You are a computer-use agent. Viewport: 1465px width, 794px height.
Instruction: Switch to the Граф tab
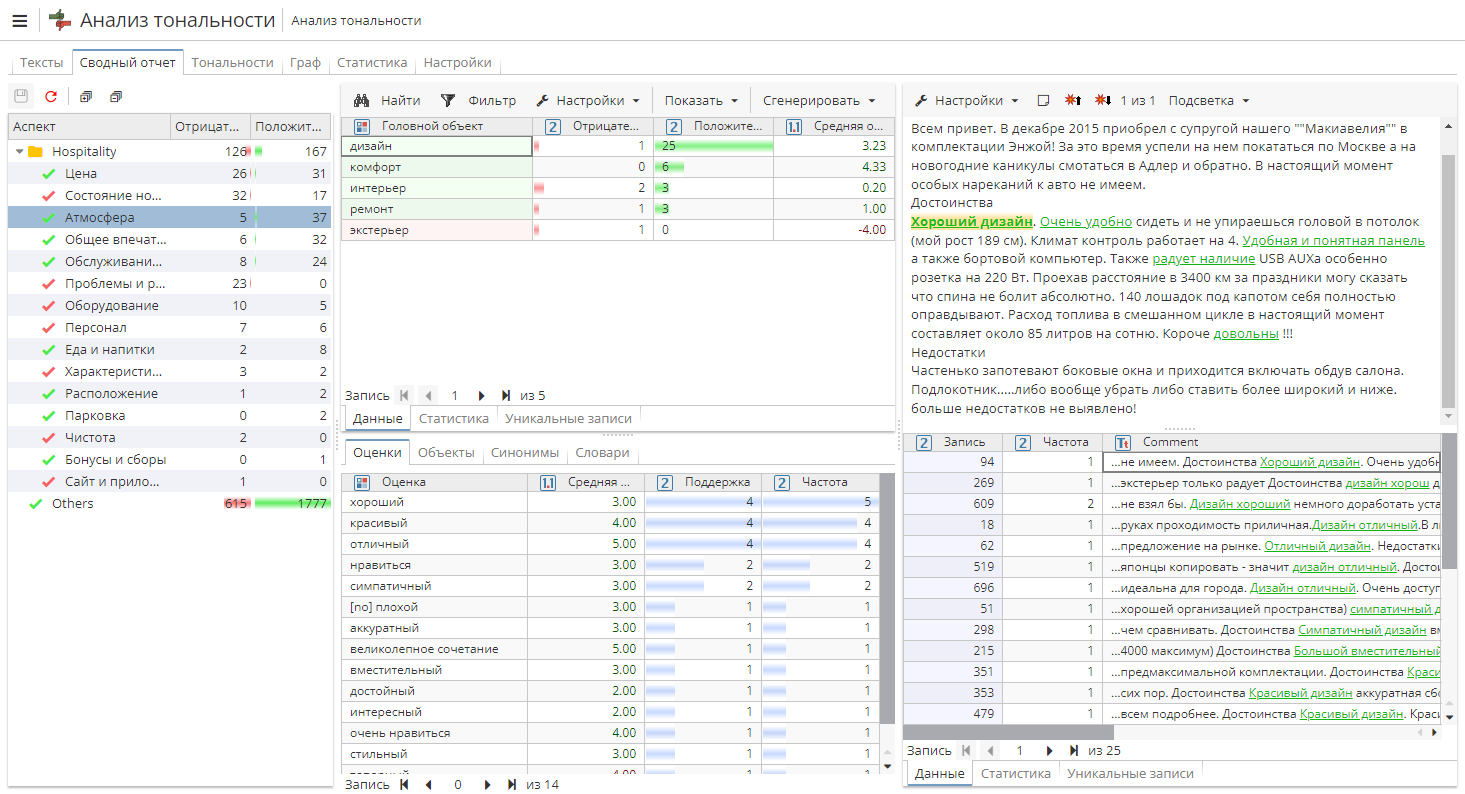(305, 62)
